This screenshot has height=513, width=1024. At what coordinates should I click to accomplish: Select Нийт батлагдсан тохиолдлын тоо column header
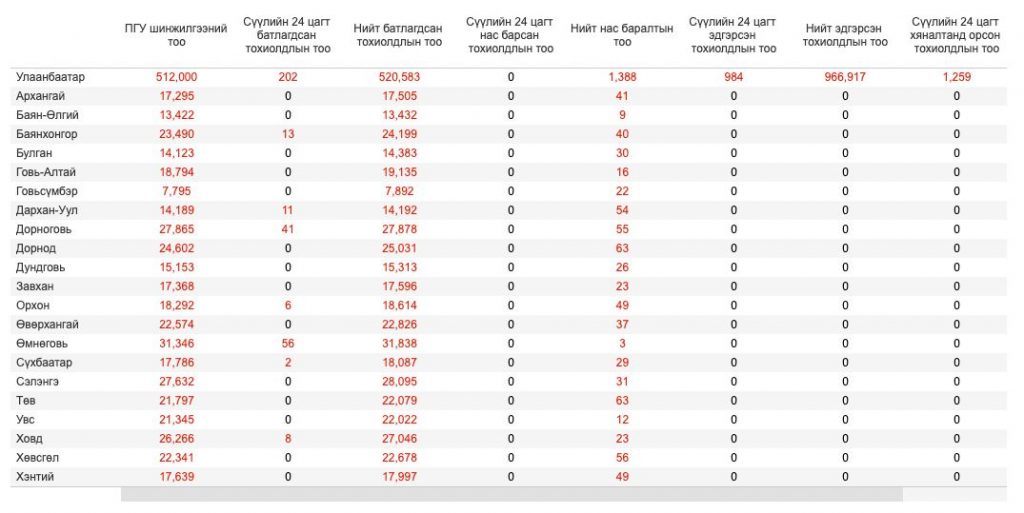(398, 35)
